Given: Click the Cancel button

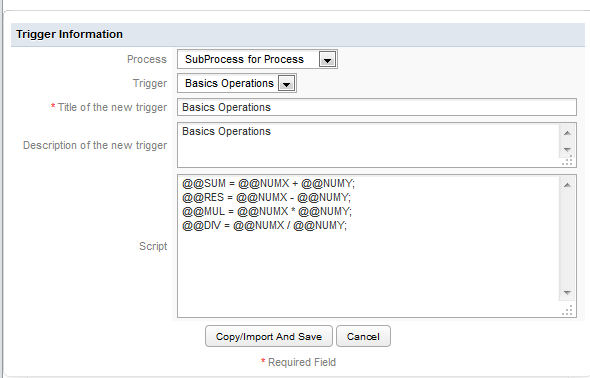Looking at the screenshot, I should click(363, 336).
